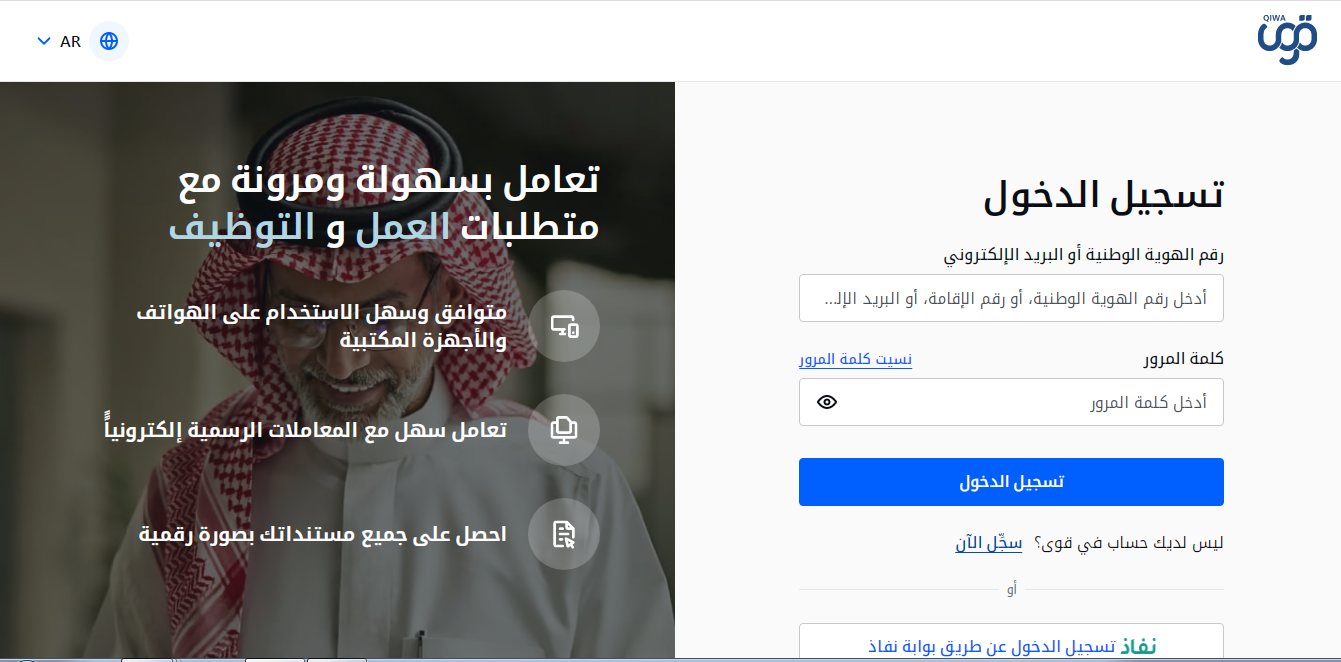Focus the national ID or email field
The height and width of the screenshot is (662, 1341).
pyautogui.click(x=1011, y=298)
